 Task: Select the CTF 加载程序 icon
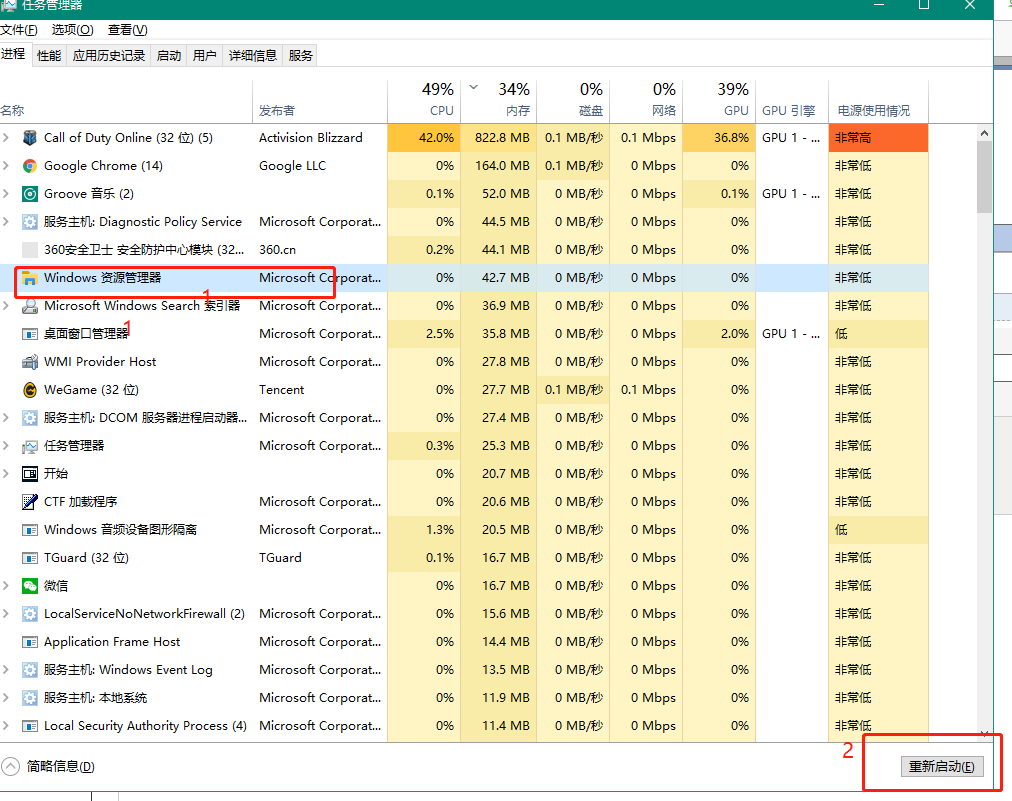30,502
